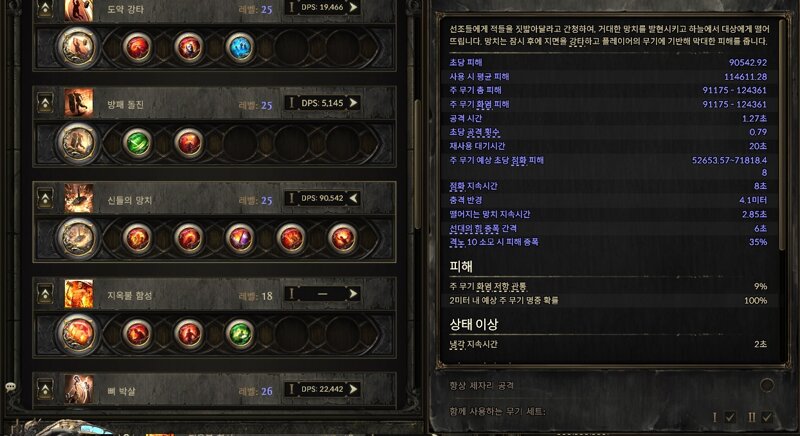
Task: Toggle weapon set I checkbox
Action: [x=730, y=417]
